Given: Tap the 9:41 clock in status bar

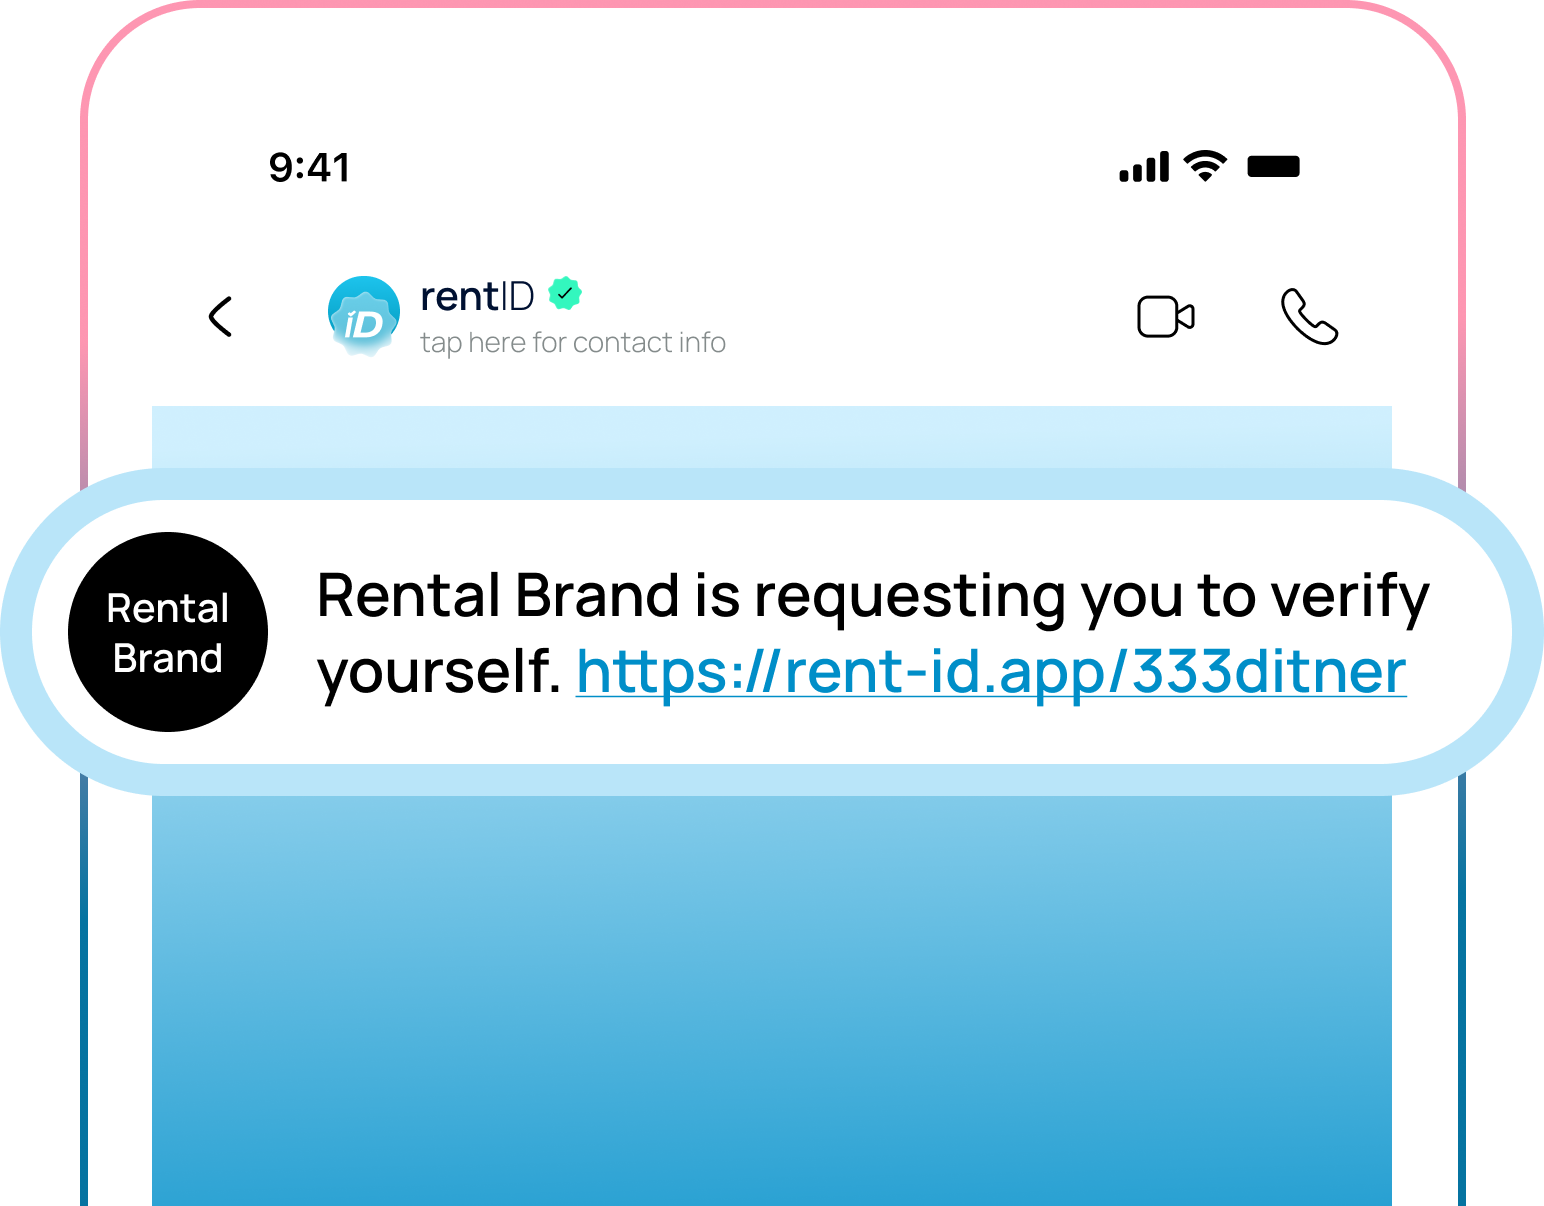Looking at the screenshot, I should (x=309, y=168).
